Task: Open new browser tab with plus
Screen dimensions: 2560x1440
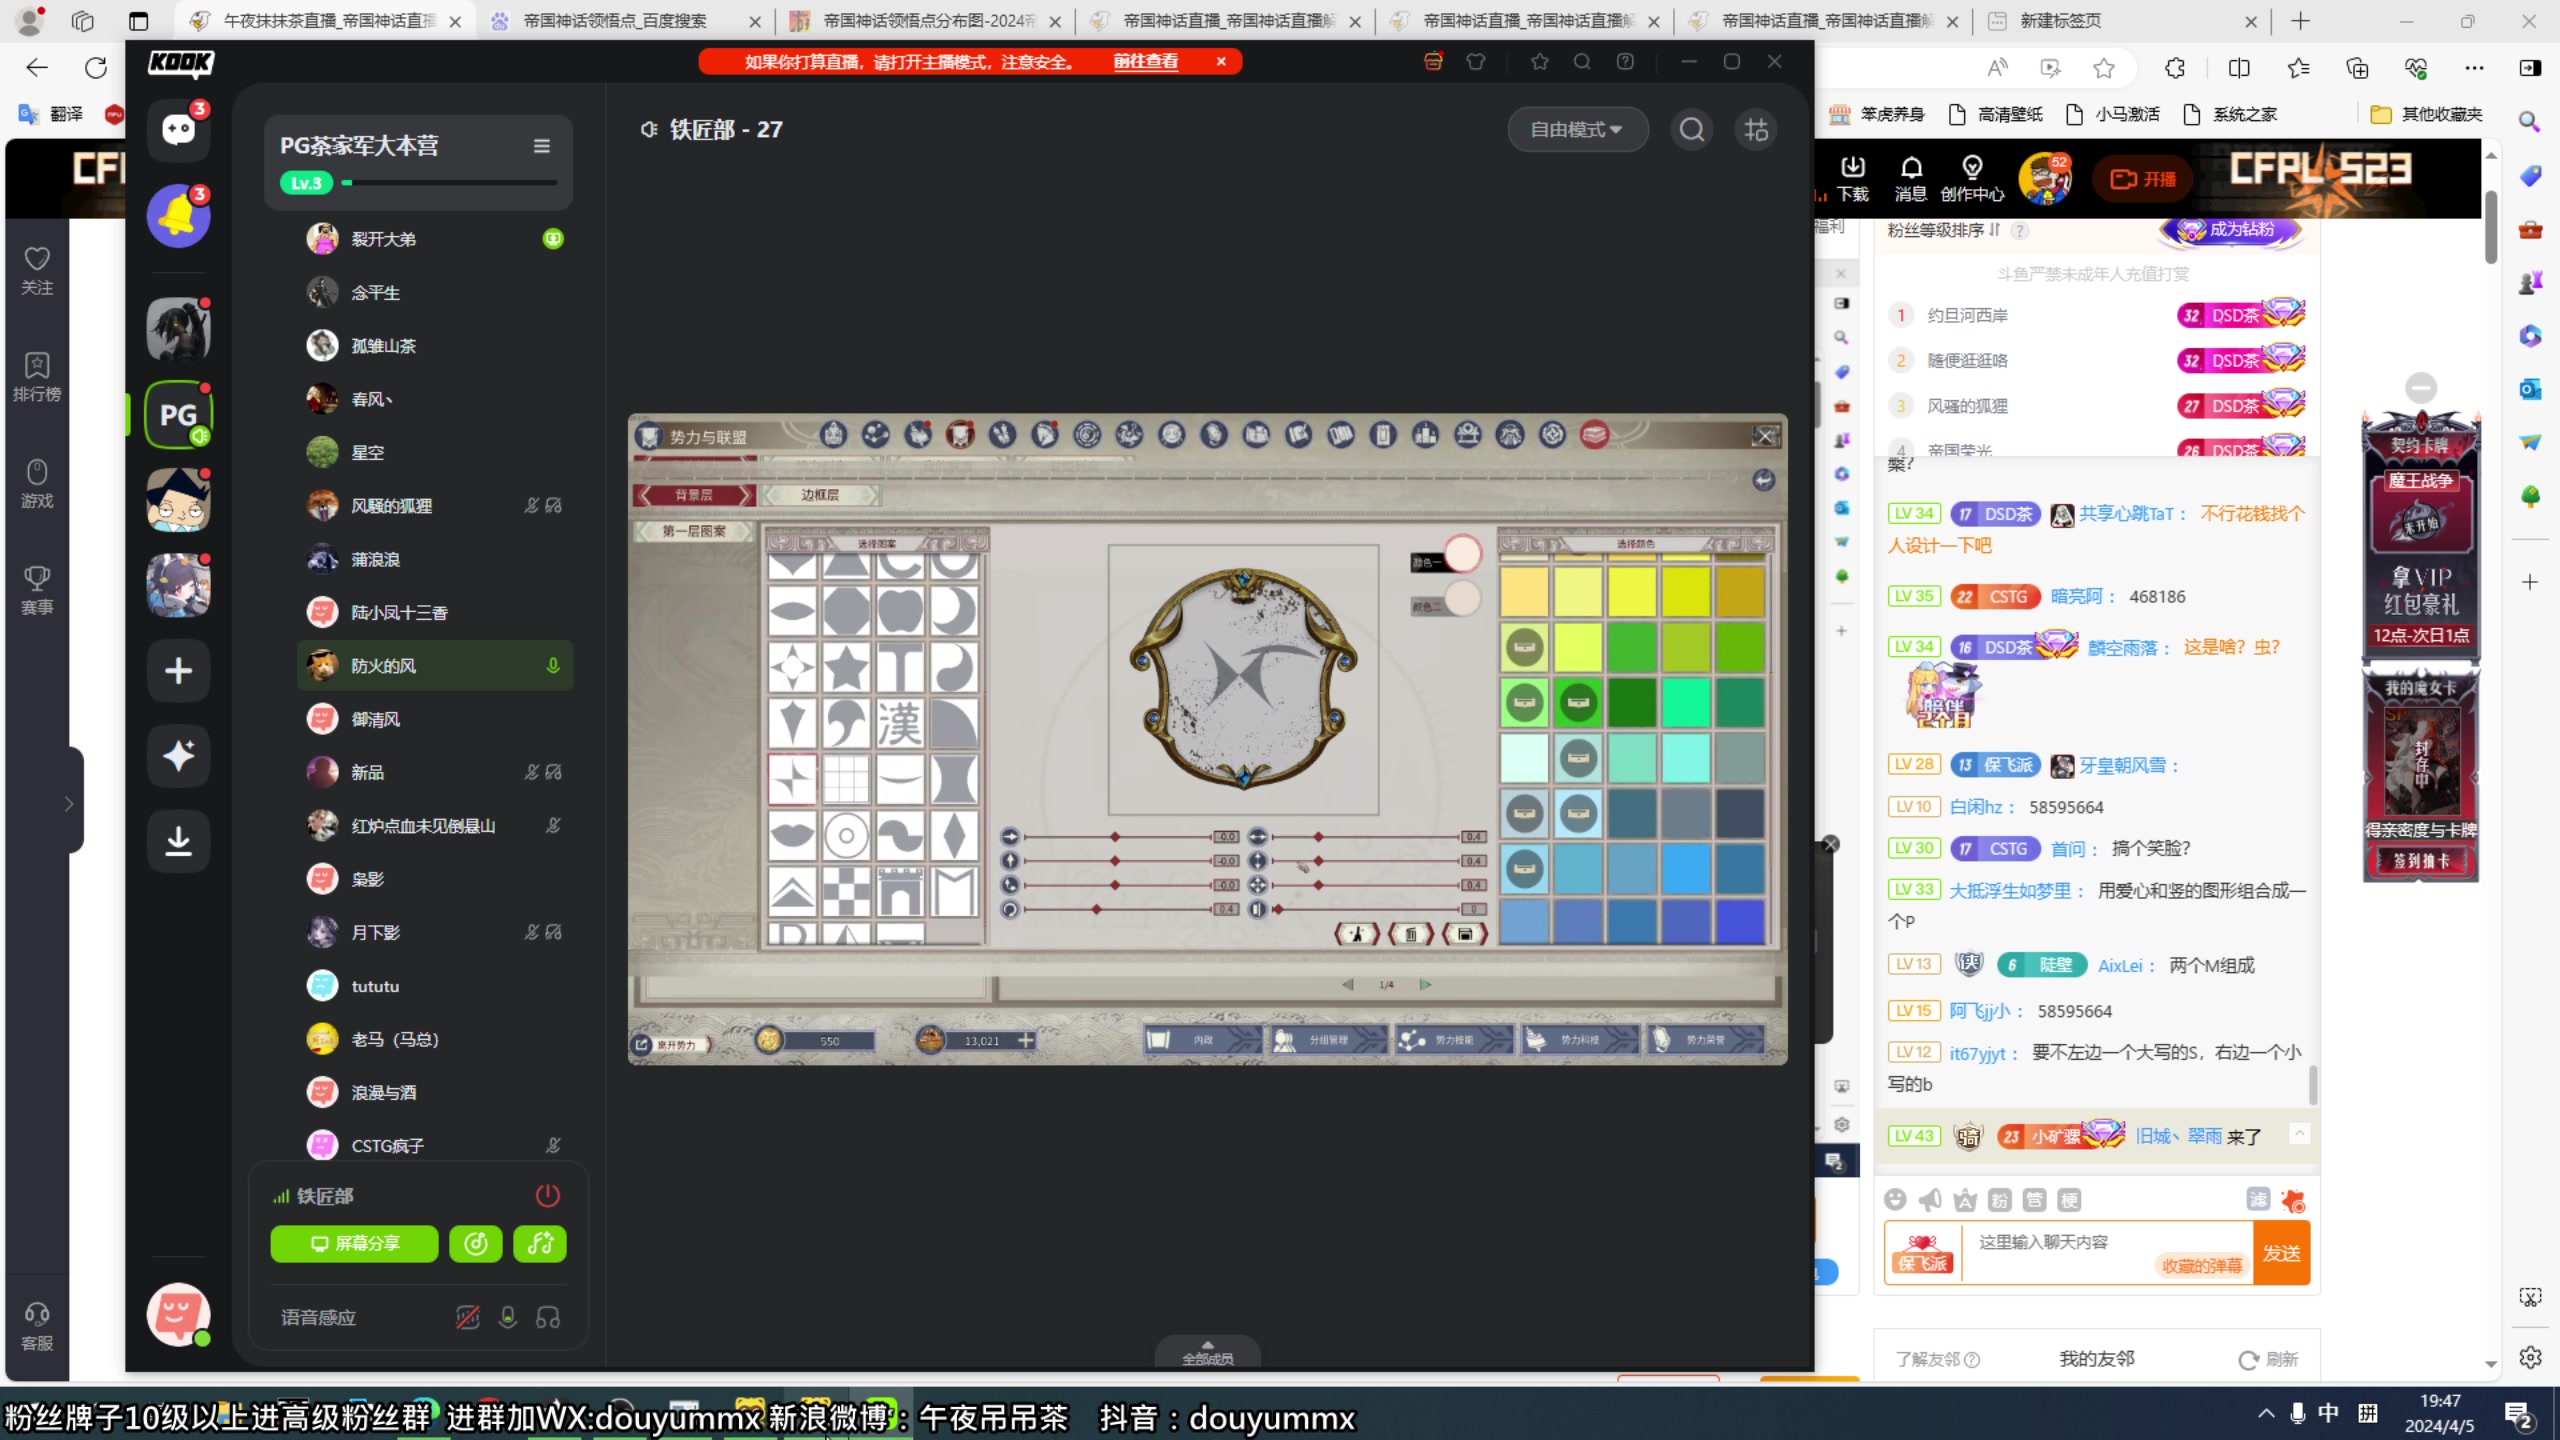Action: pyautogui.click(x=2301, y=21)
